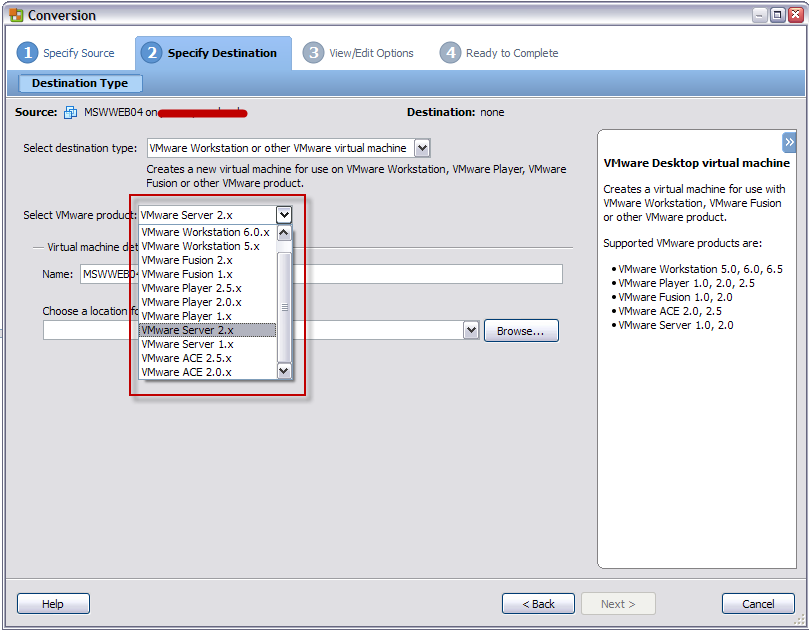Image resolution: width=809 pixels, height=630 pixels.
Task: Click the Browse... button
Action: [x=520, y=331]
